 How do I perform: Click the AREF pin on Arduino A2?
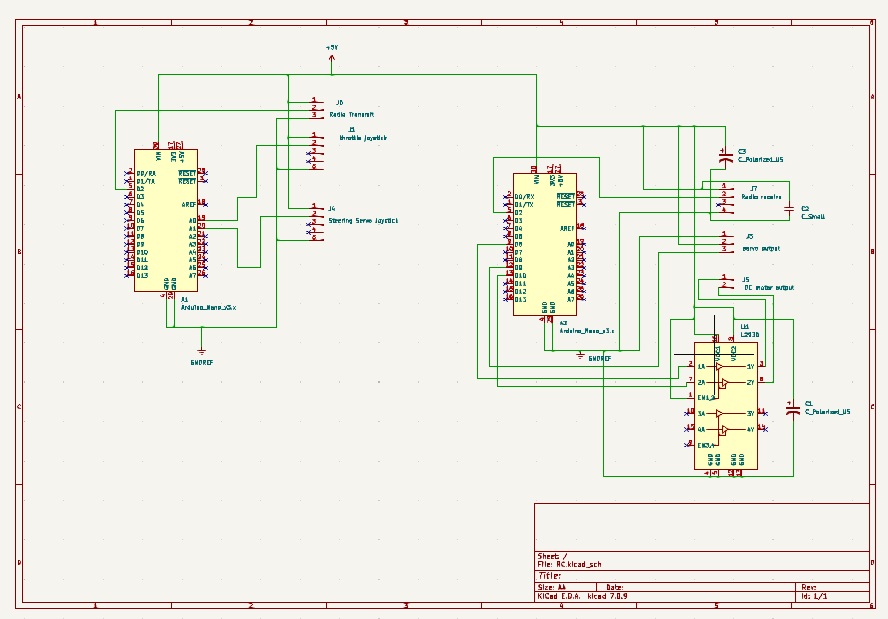pos(566,228)
